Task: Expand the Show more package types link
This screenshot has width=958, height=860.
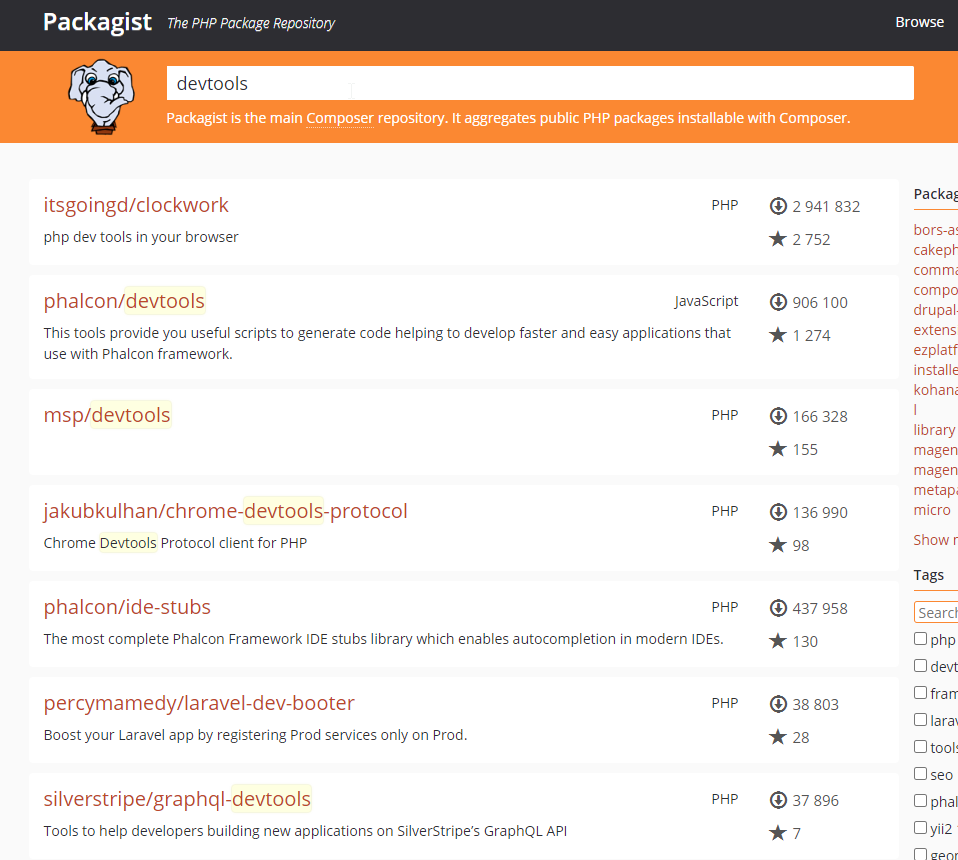Action: [935, 540]
